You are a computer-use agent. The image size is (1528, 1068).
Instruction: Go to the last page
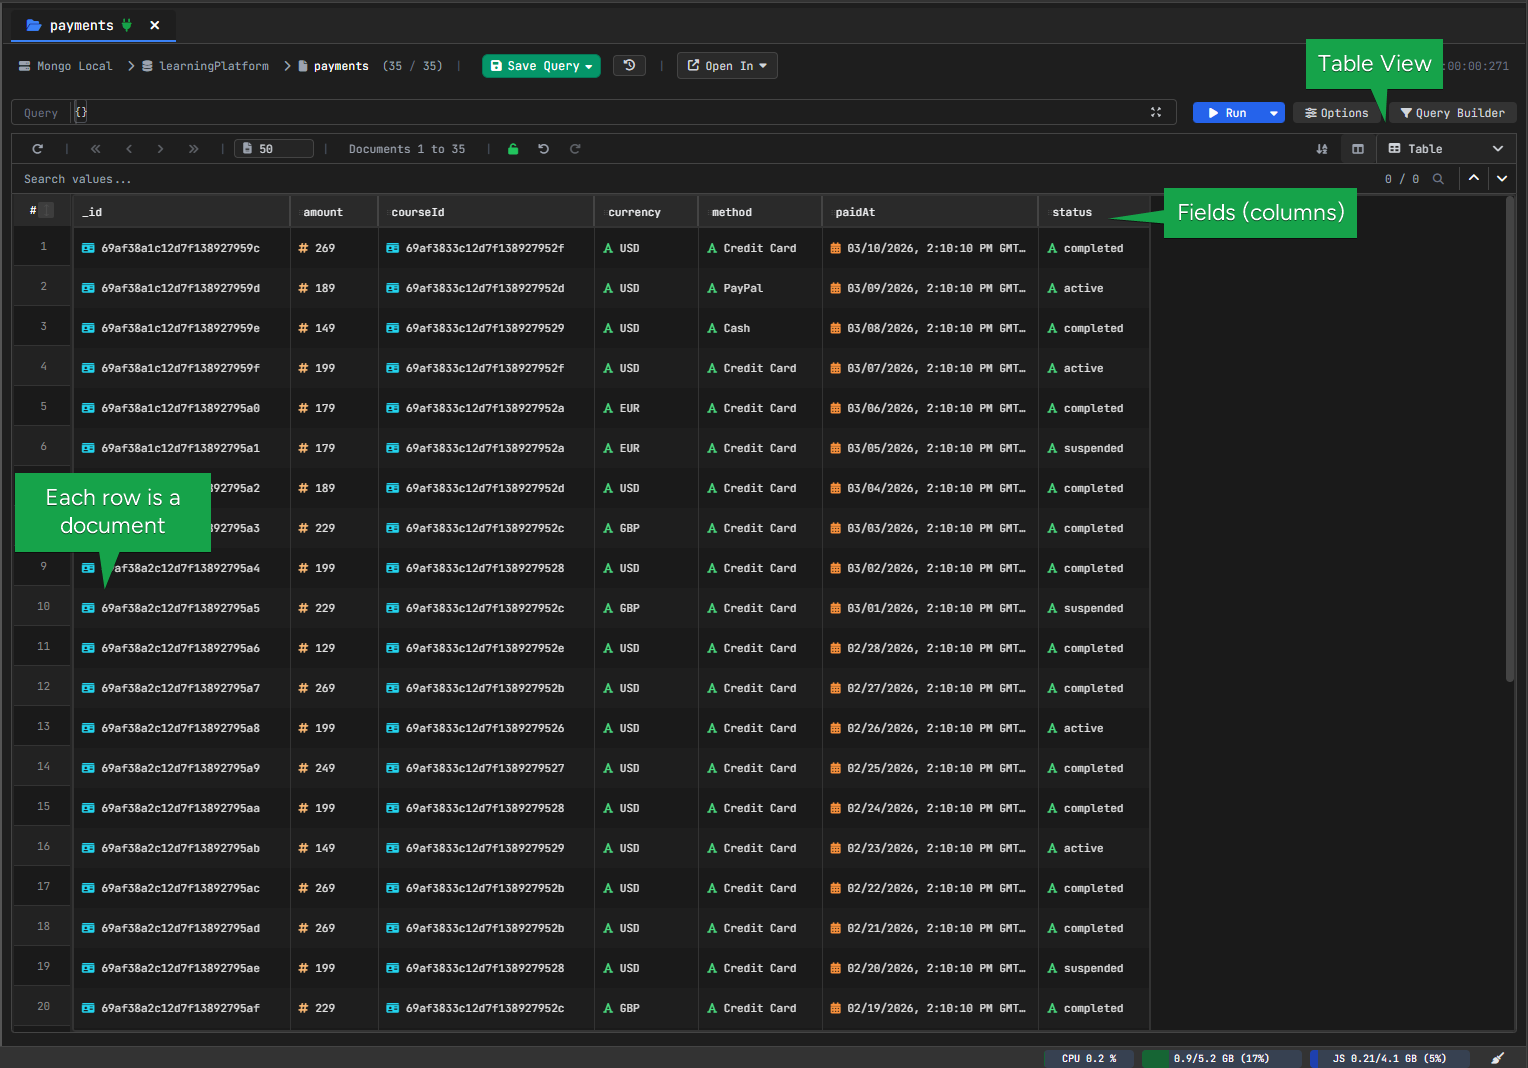point(193,149)
